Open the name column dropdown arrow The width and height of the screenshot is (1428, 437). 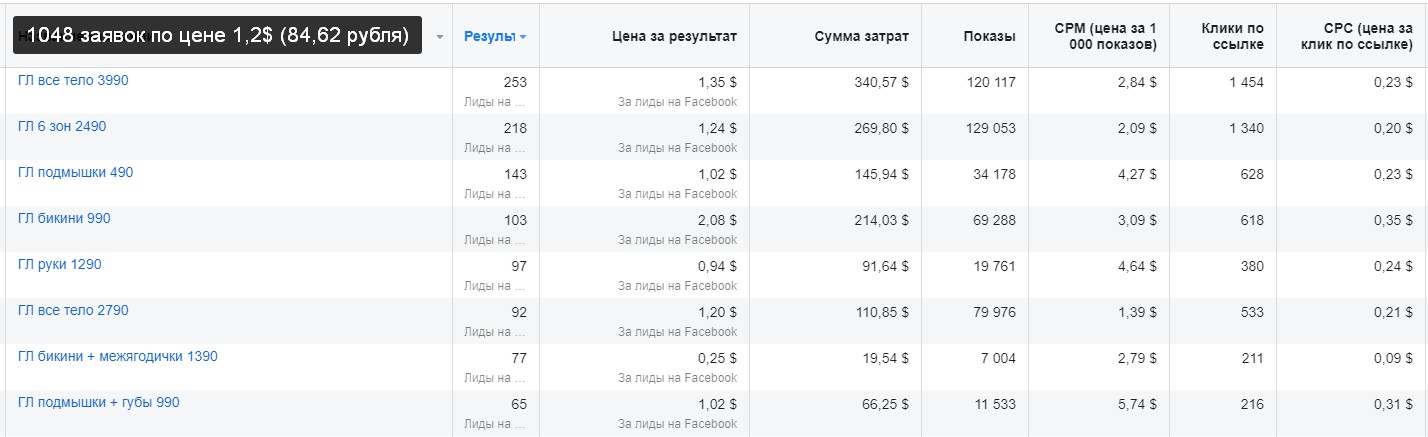click(x=440, y=37)
